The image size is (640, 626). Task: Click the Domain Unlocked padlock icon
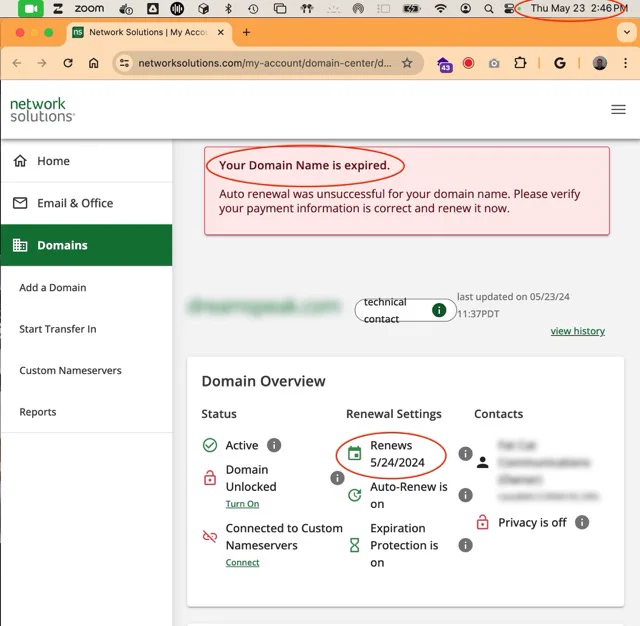(x=210, y=477)
